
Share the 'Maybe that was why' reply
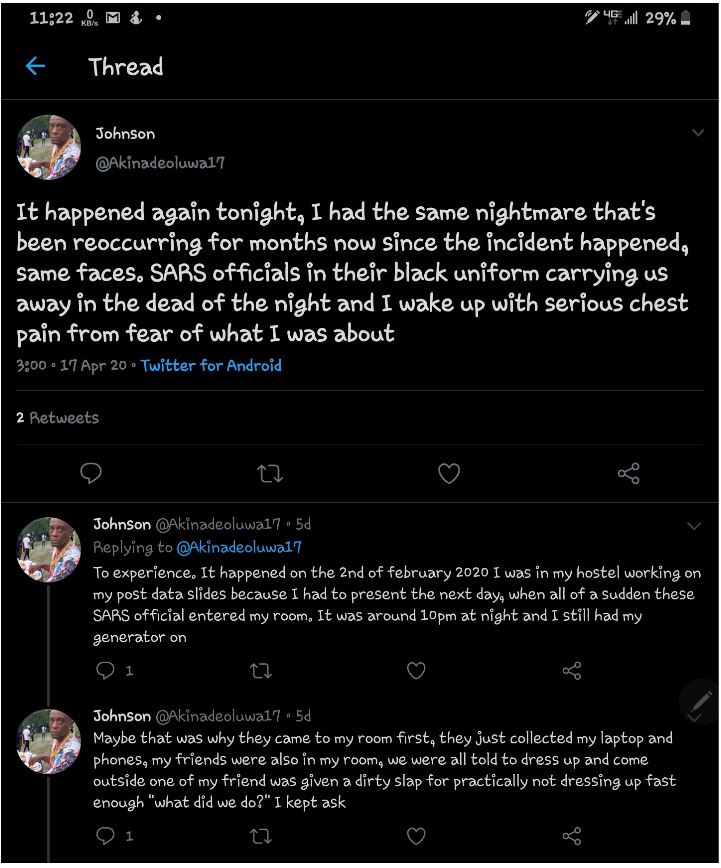tap(572, 835)
